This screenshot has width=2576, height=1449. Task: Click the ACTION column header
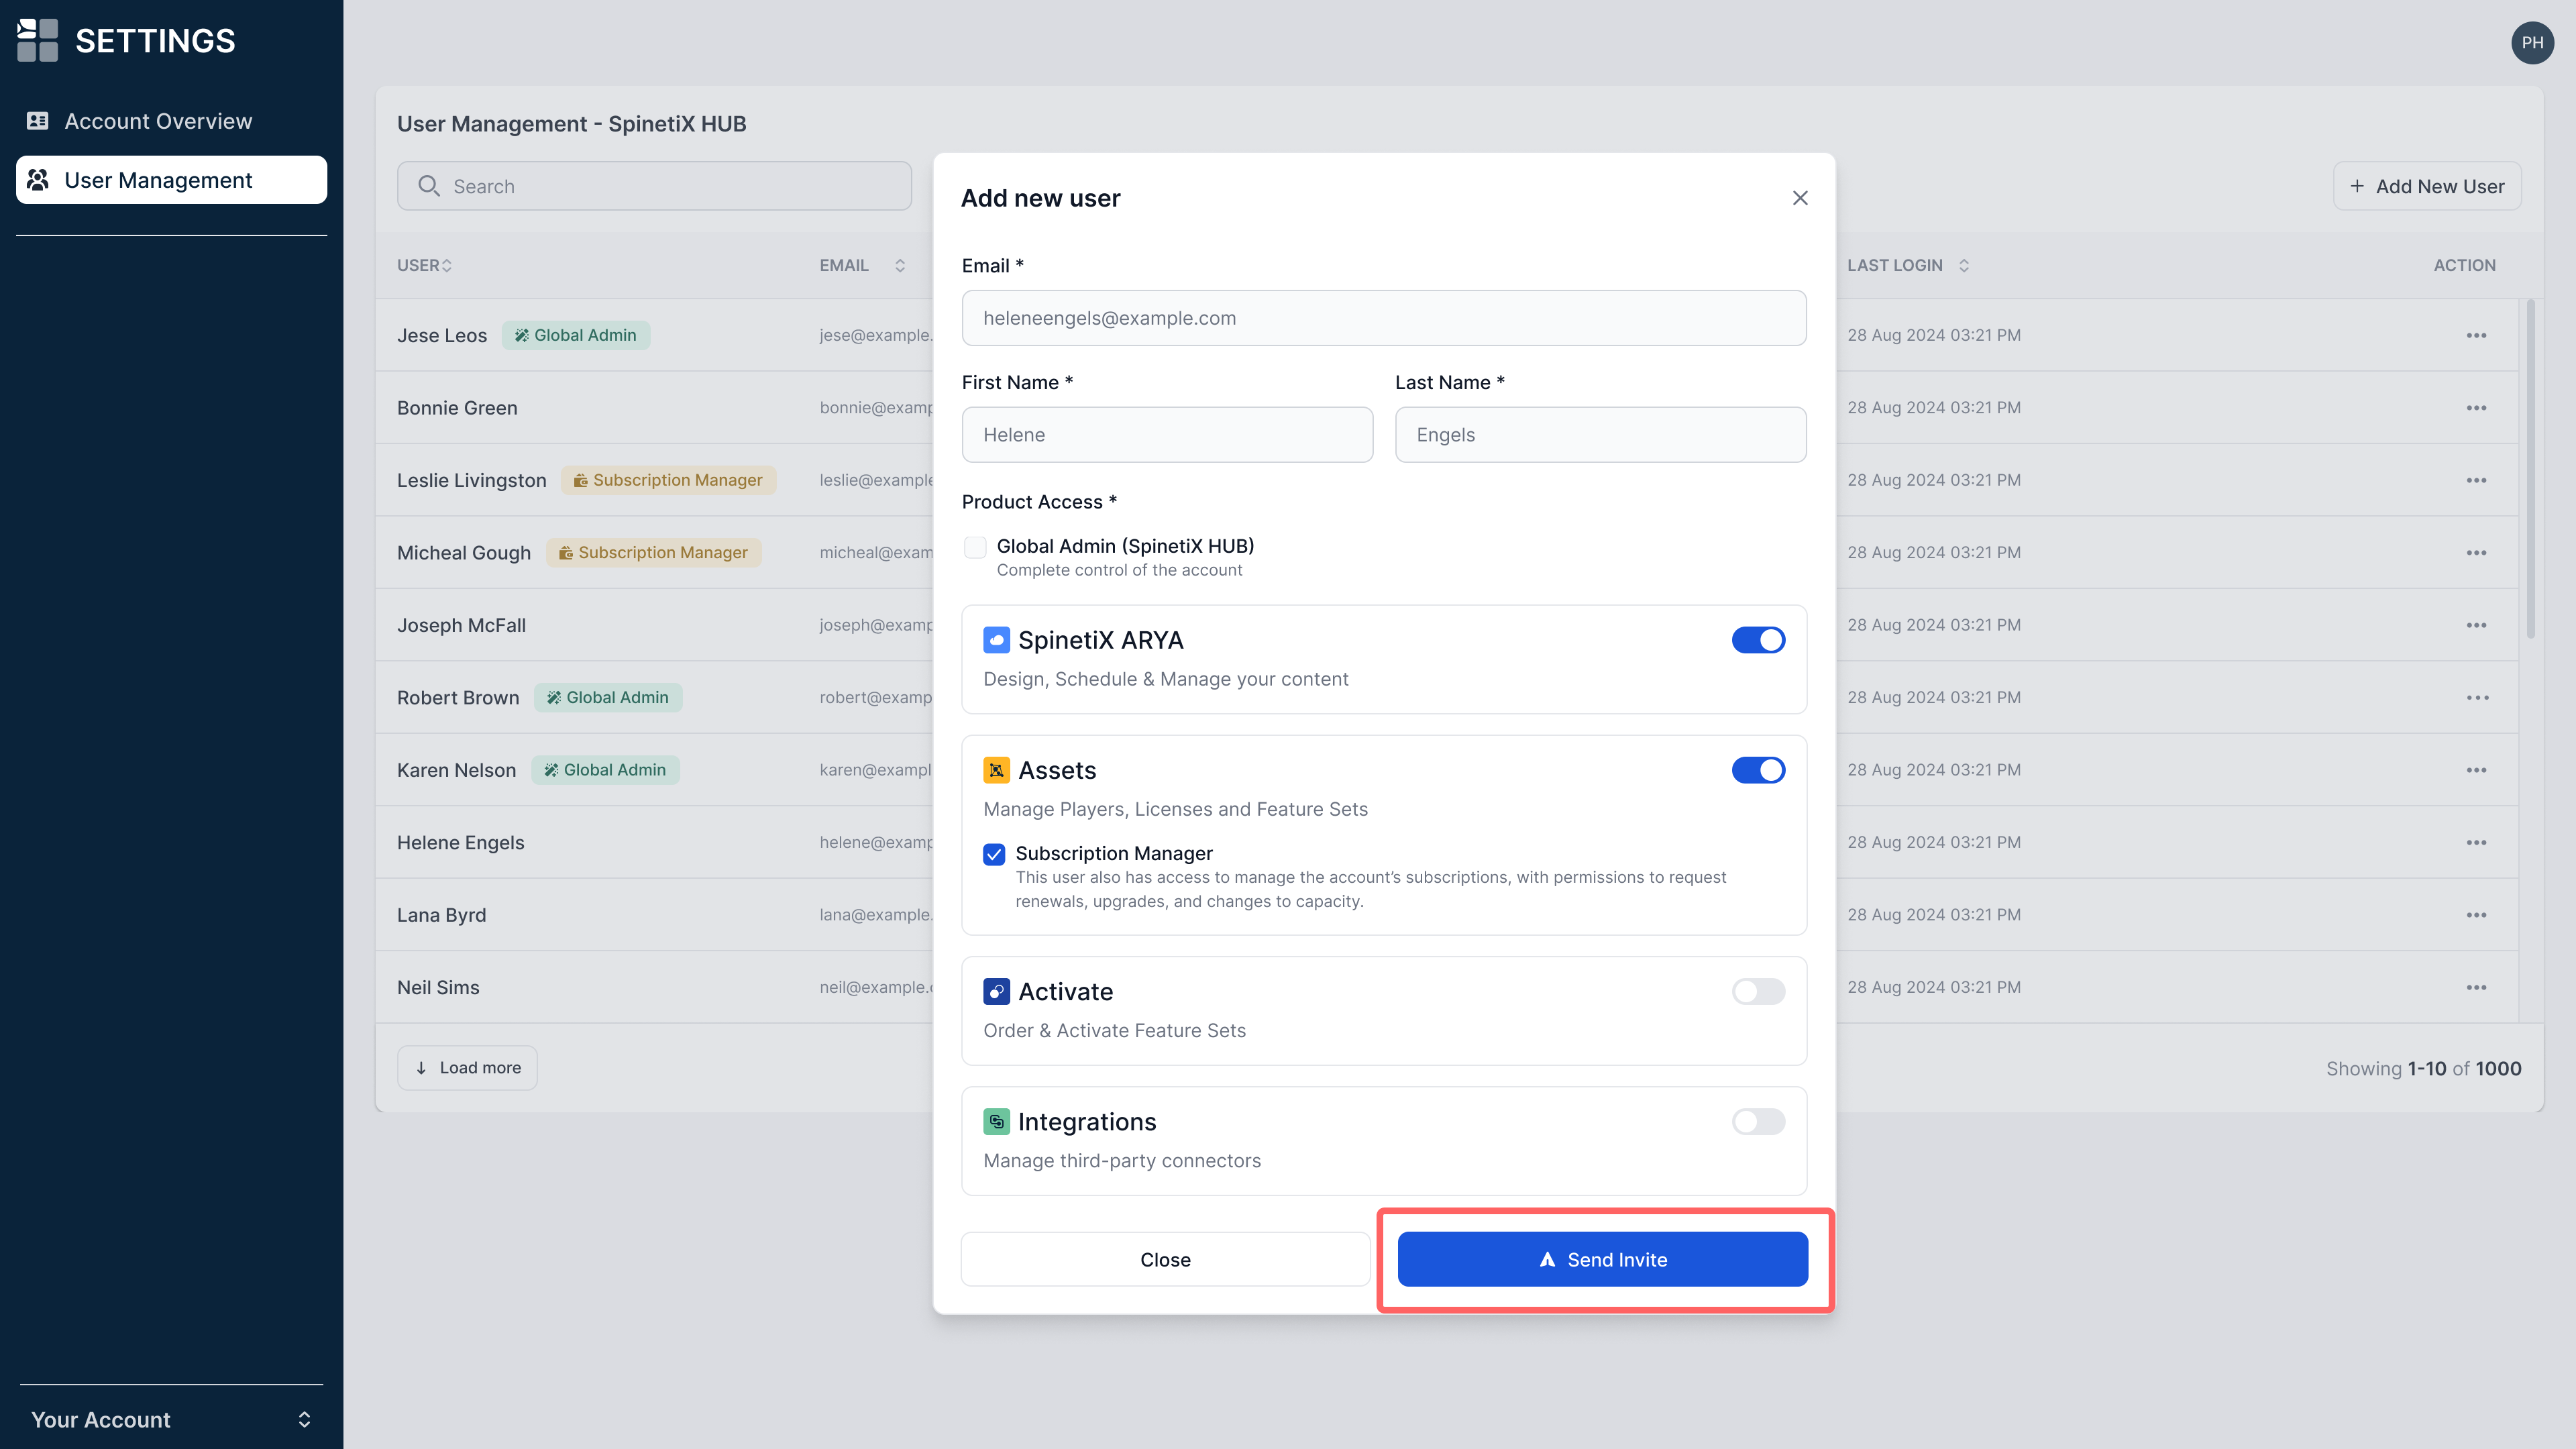2464,265
